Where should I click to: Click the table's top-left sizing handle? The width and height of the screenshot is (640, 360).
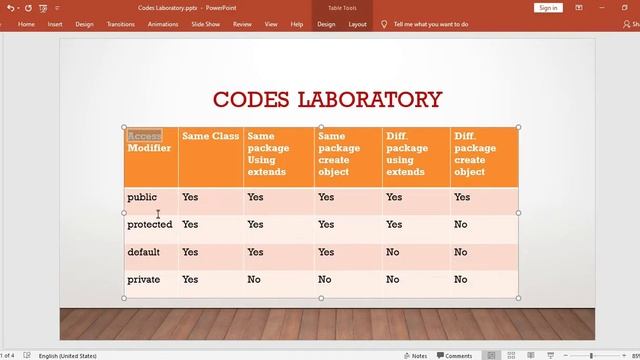pos(124,127)
